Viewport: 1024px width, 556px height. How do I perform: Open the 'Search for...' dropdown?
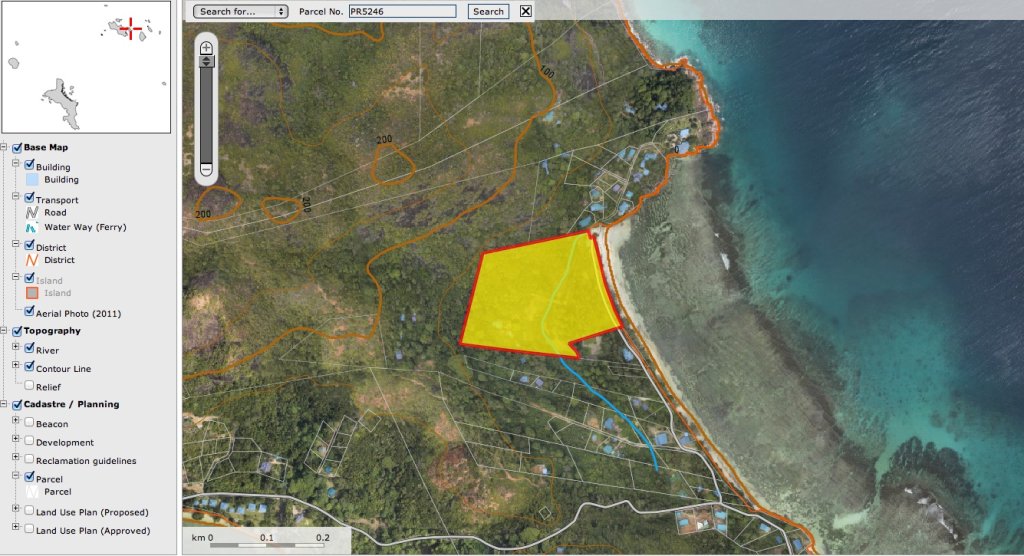pyautogui.click(x=240, y=12)
